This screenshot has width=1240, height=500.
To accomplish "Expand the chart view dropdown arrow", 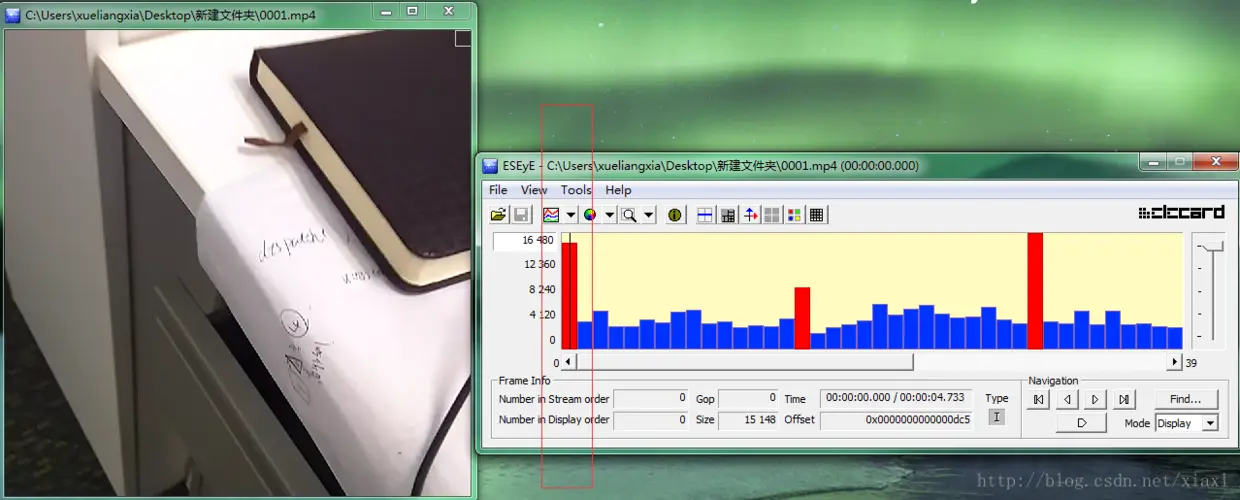I will (x=571, y=215).
